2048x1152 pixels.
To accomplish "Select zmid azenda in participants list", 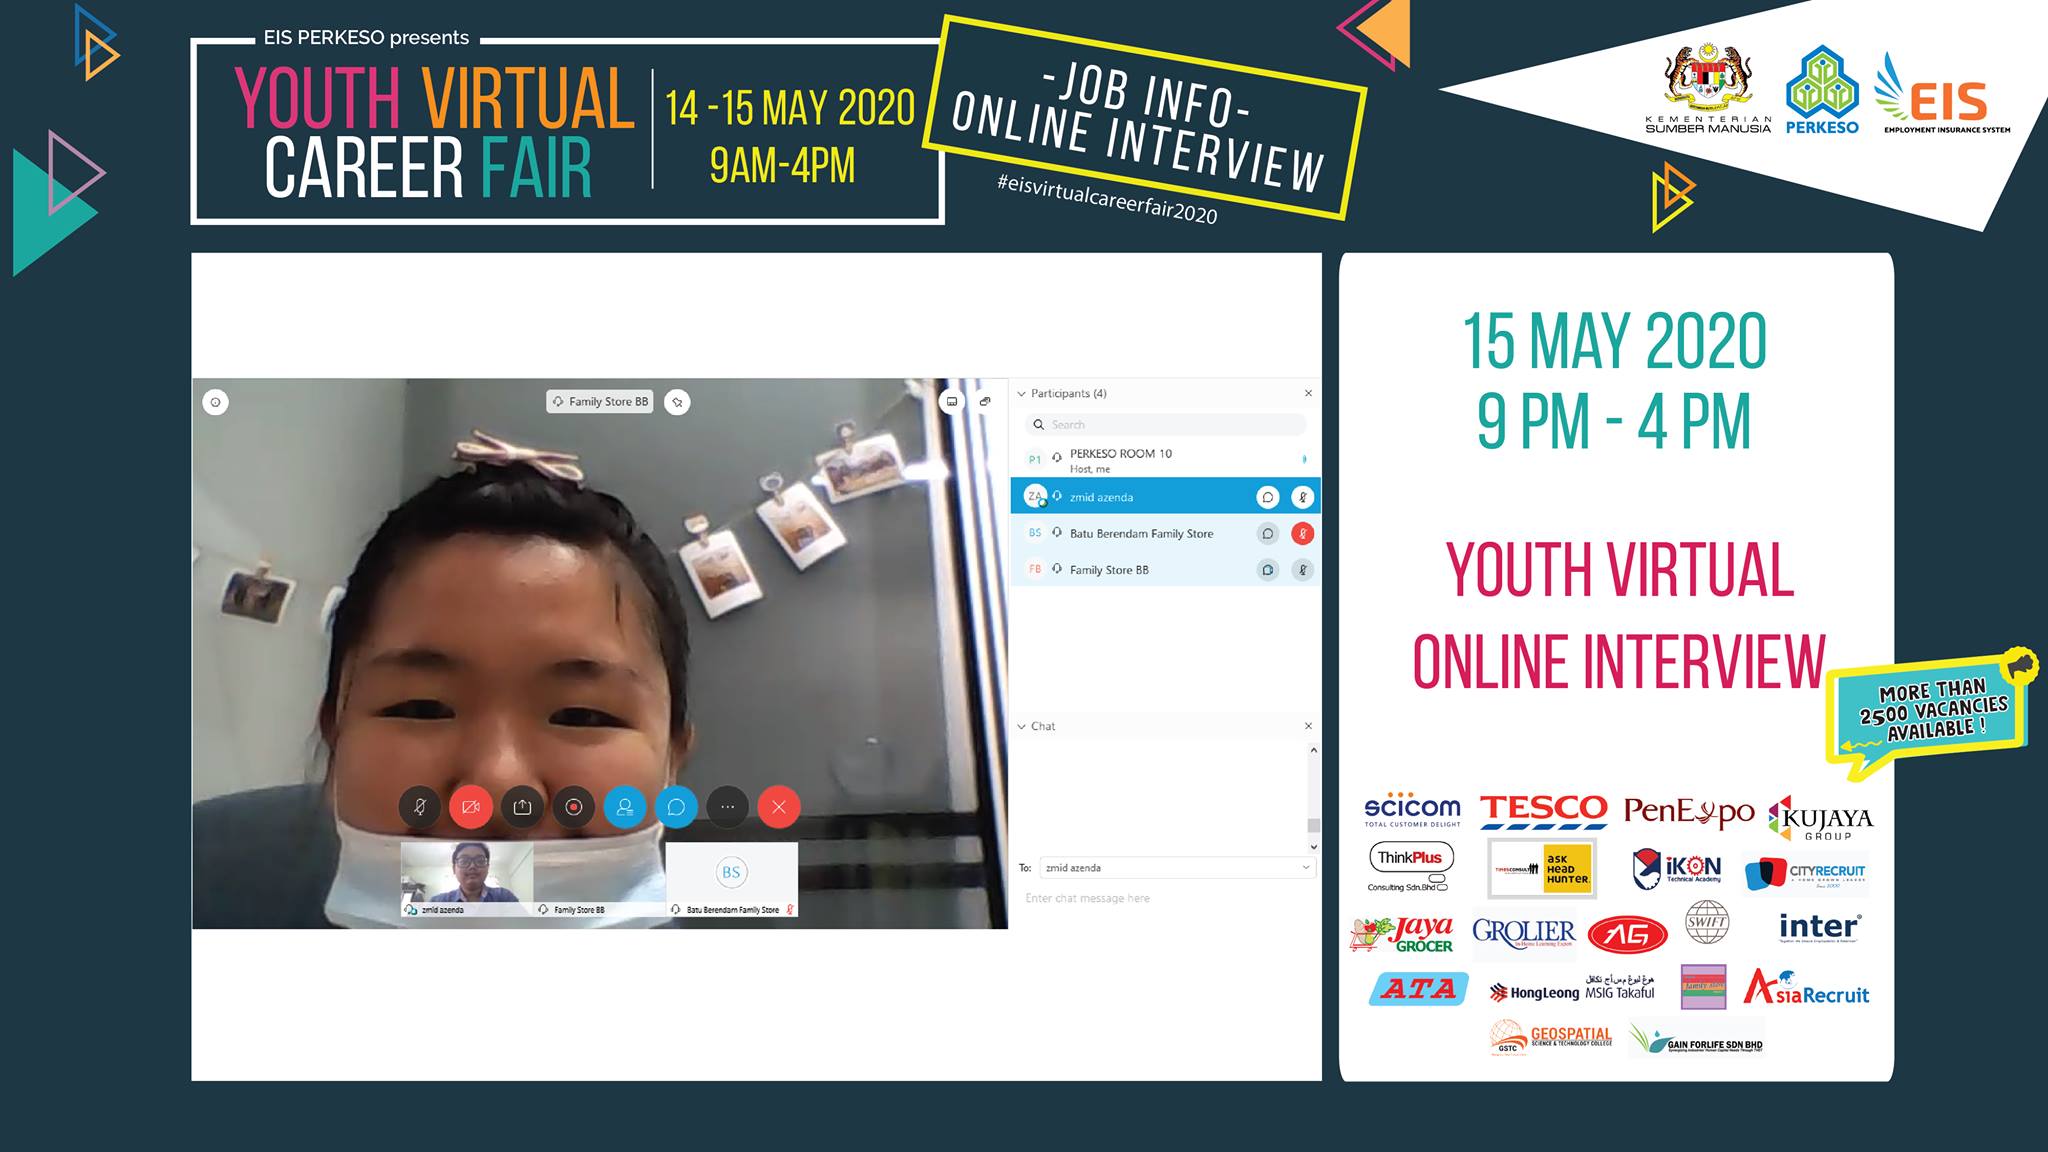I will pos(1166,497).
